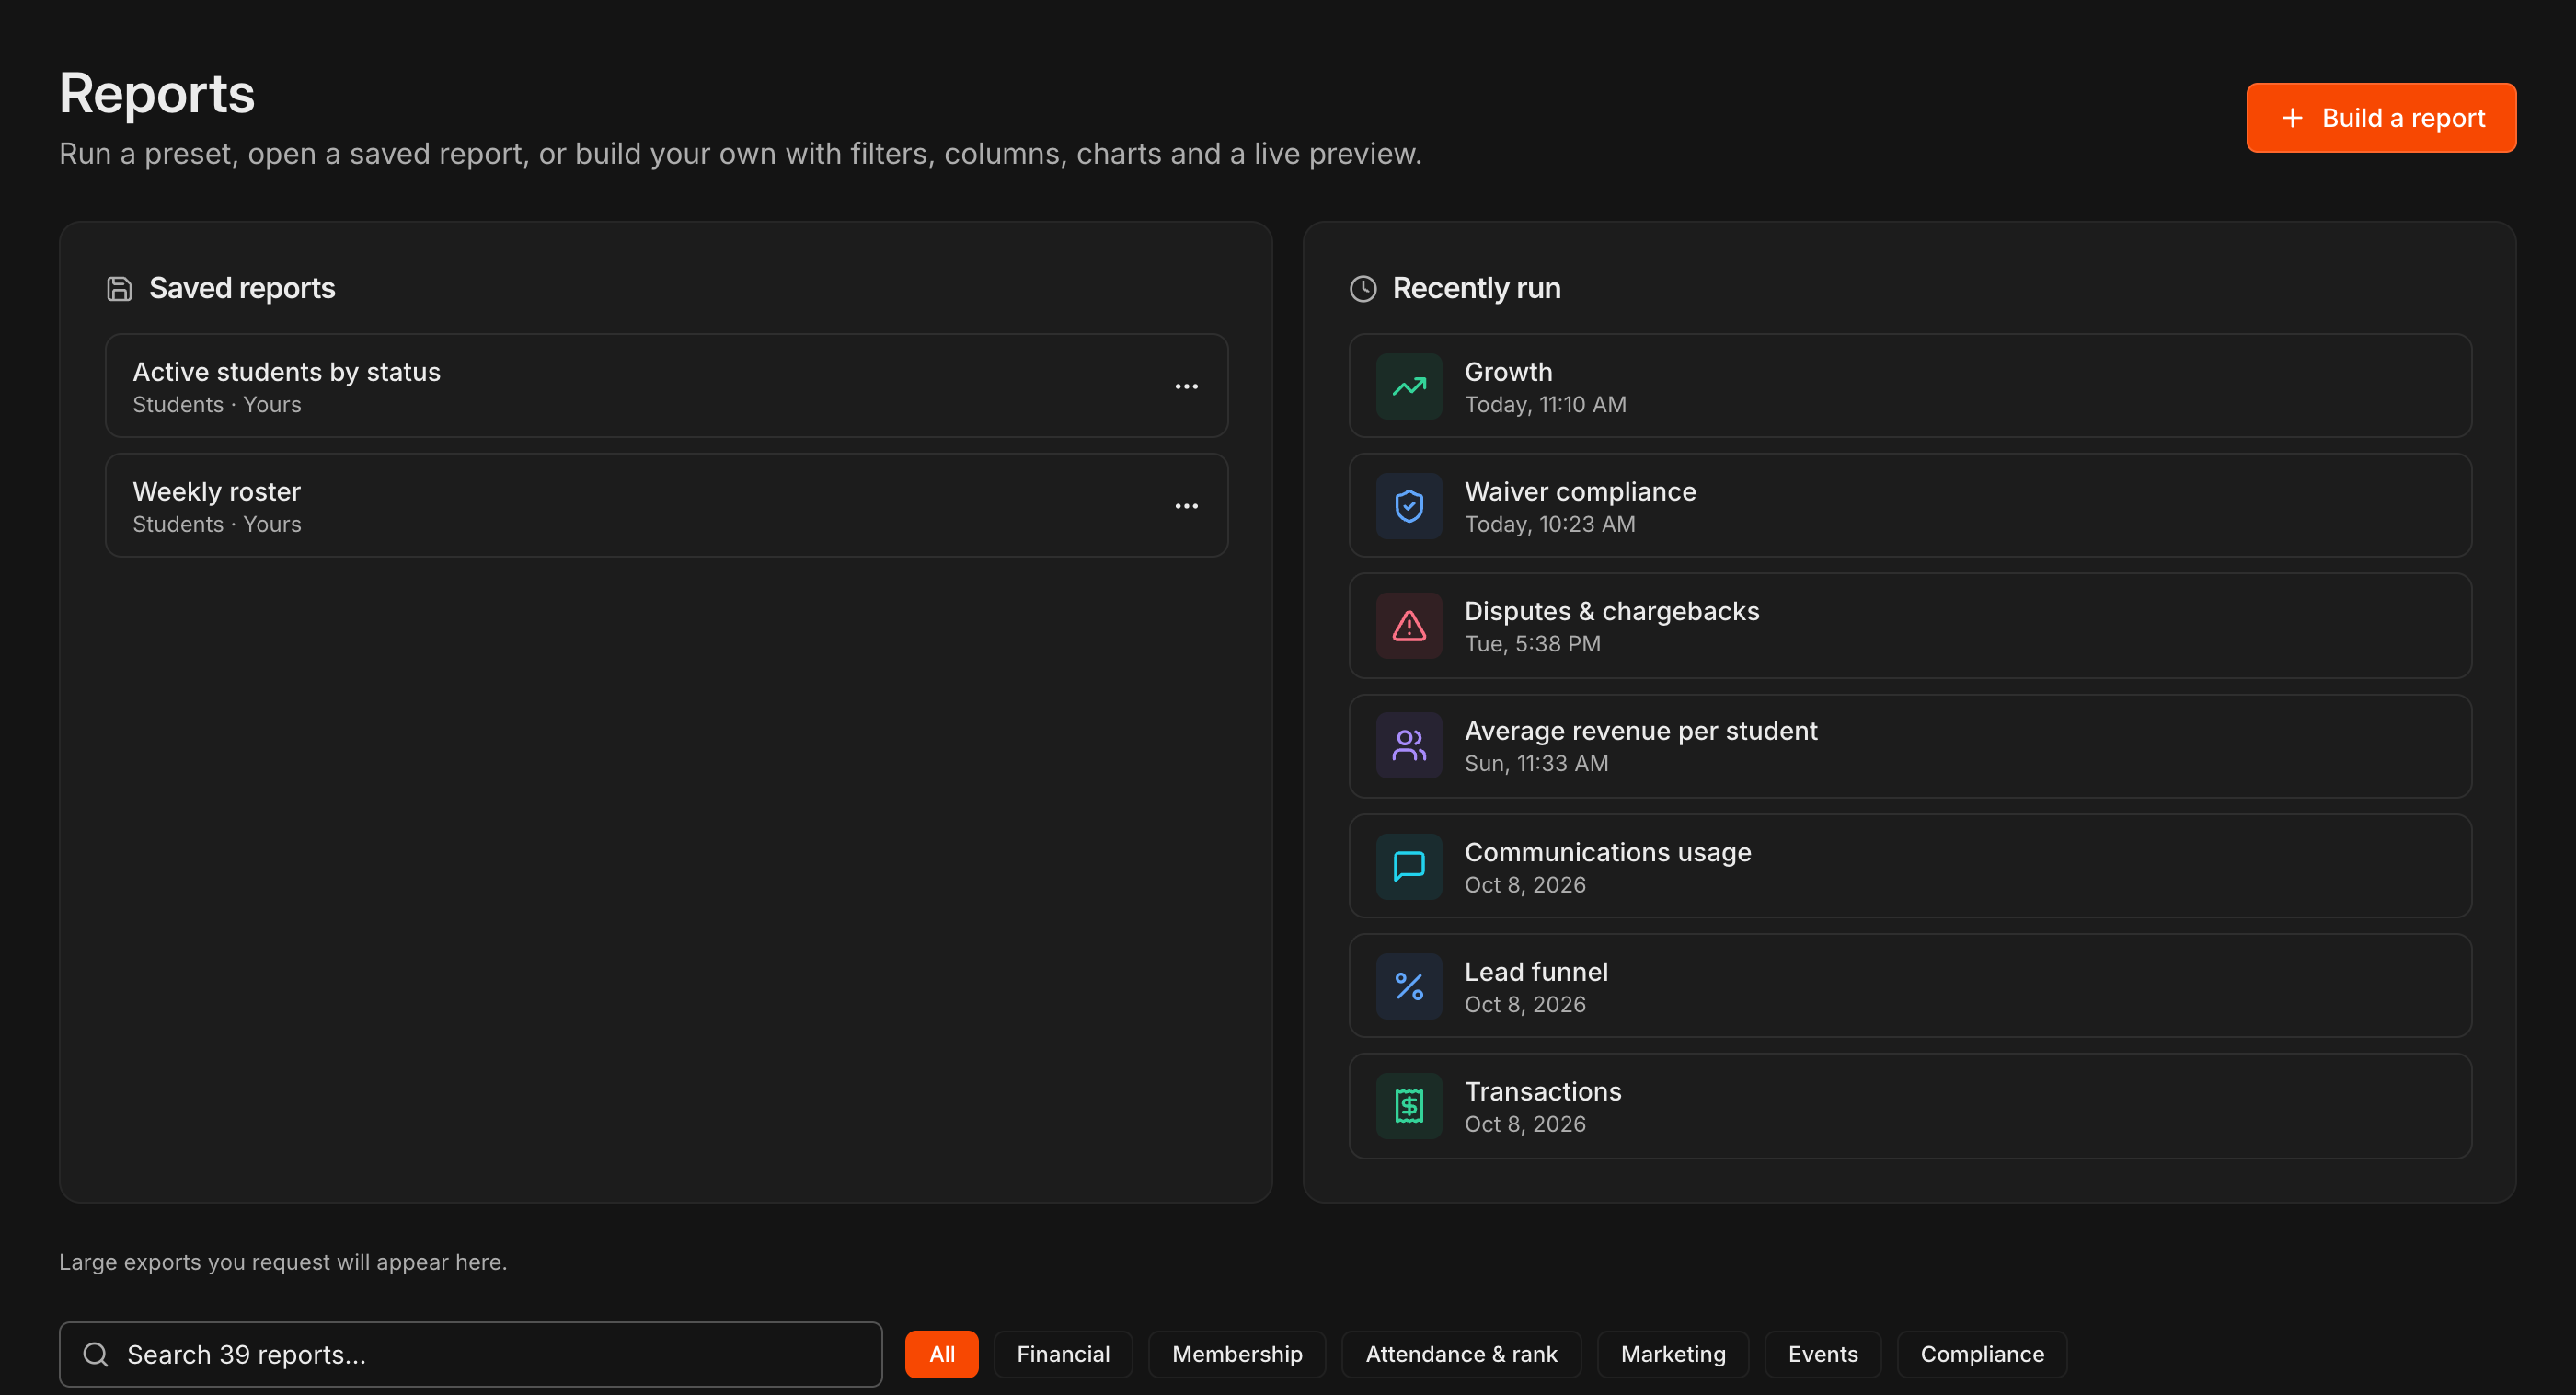This screenshot has width=2576, height=1395.
Task: Click the 'Today, 10:23 AM' timestamp
Action: point(1550,525)
